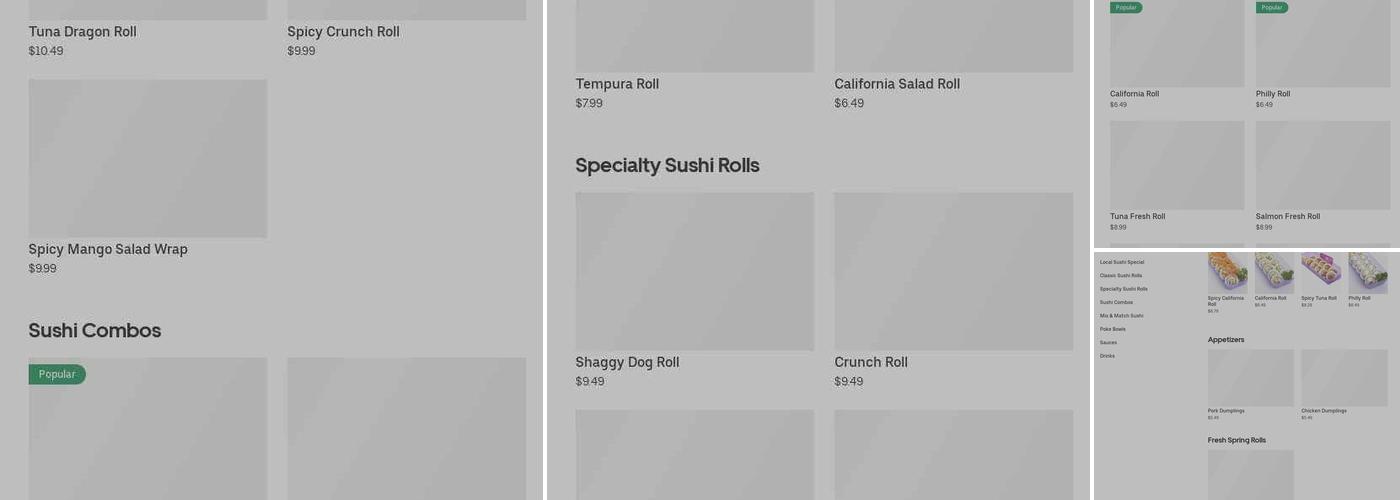1400x500 pixels.
Task: Go to Local Sushi Special category
Action: [1122, 262]
